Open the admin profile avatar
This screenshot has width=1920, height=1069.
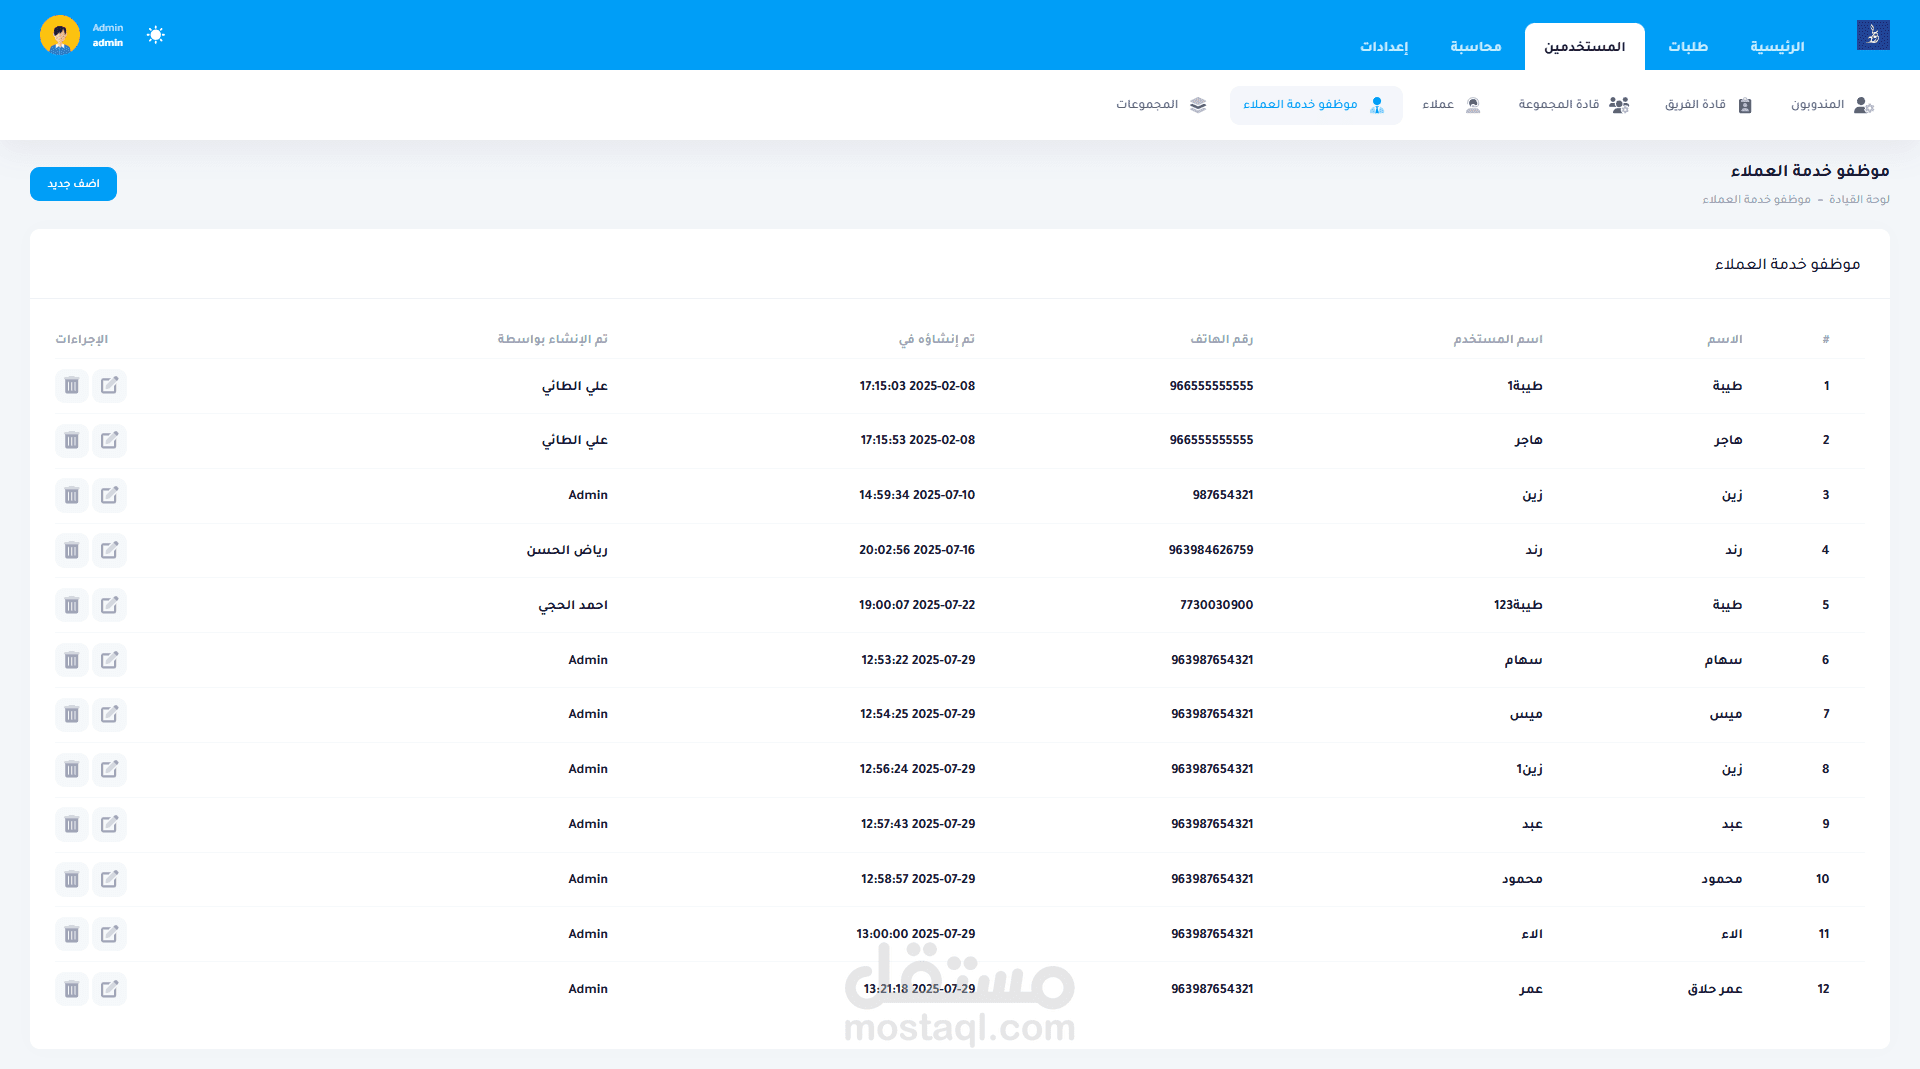(x=60, y=35)
